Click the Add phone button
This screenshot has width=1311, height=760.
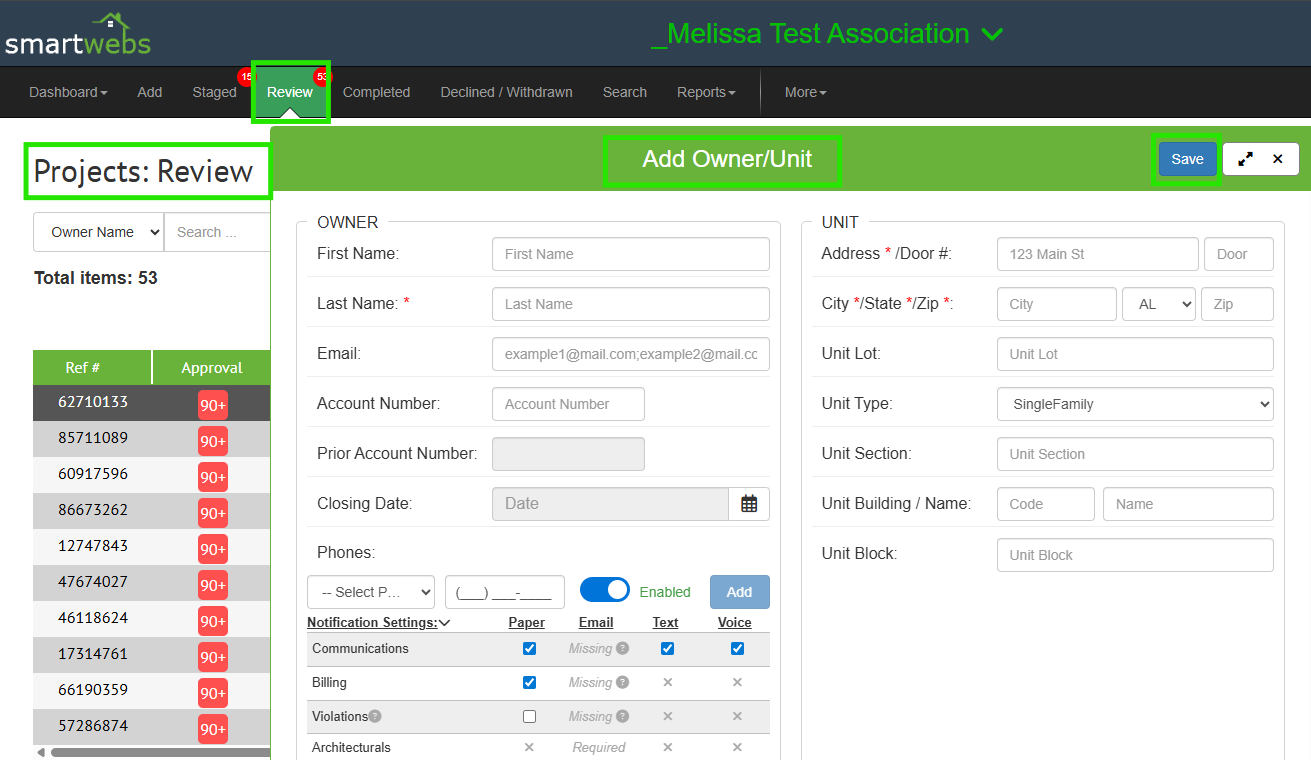click(739, 592)
